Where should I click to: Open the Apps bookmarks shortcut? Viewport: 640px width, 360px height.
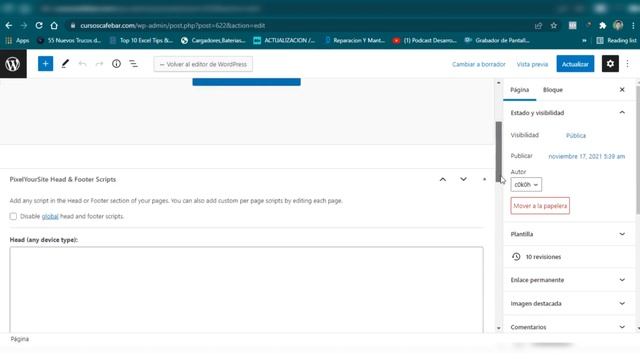[17, 40]
